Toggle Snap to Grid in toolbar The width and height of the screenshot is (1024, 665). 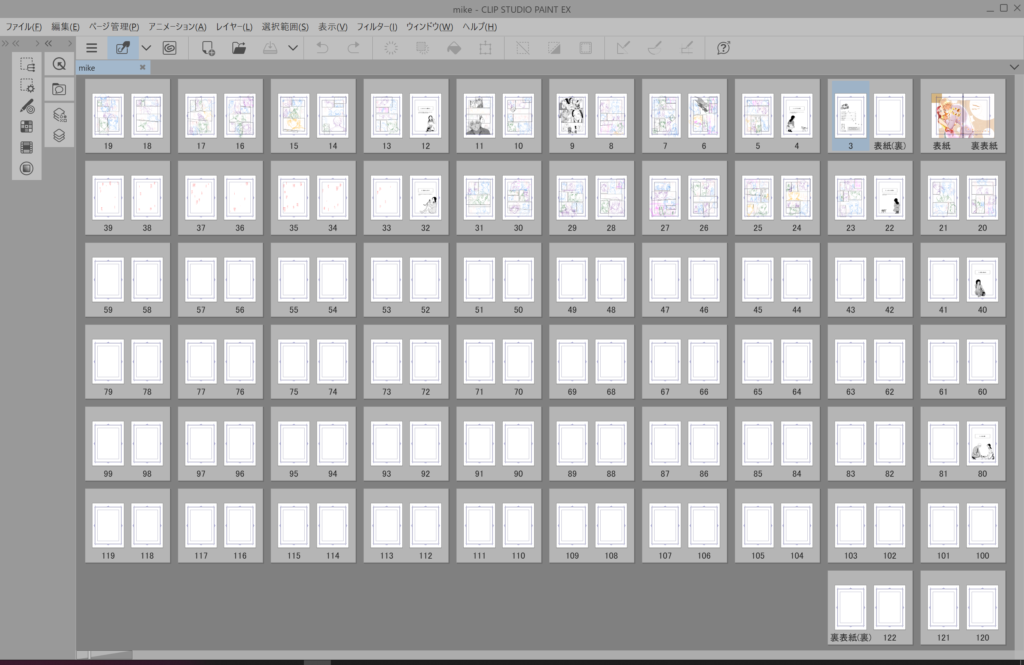pyautogui.click(x=686, y=47)
